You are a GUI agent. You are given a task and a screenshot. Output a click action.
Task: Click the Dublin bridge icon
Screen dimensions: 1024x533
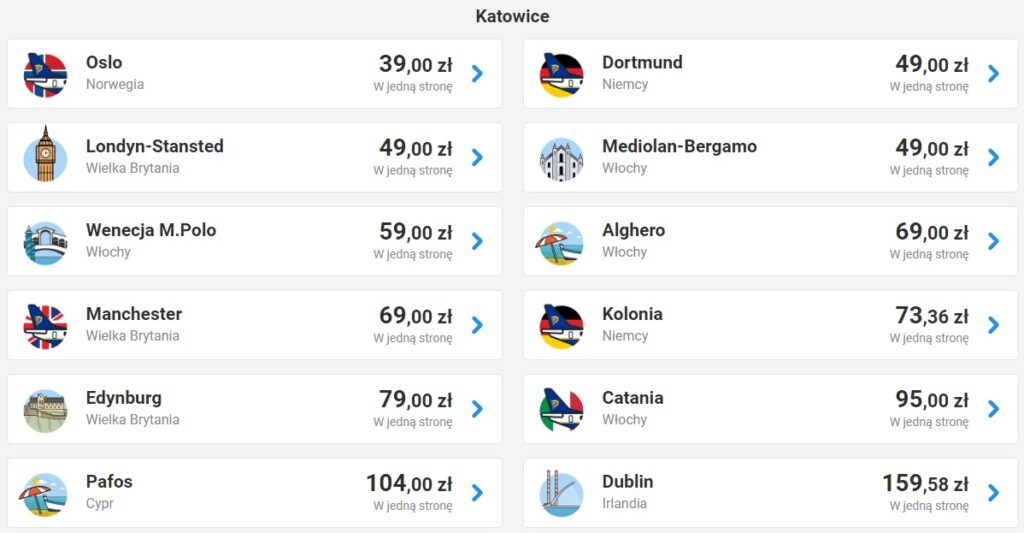click(561, 494)
